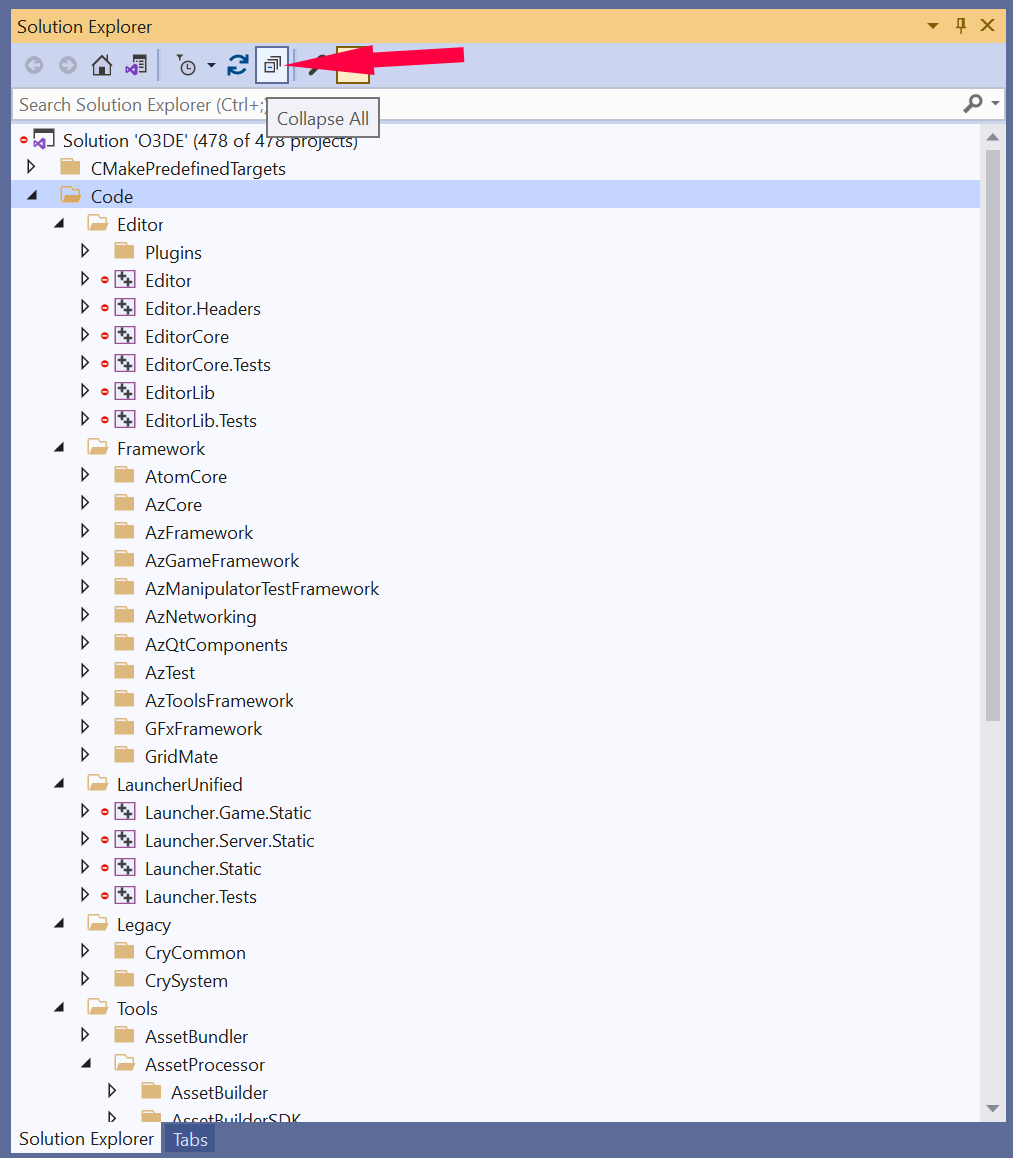Click the EditorLib project icon

pyautogui.click(x=125, y=391)
